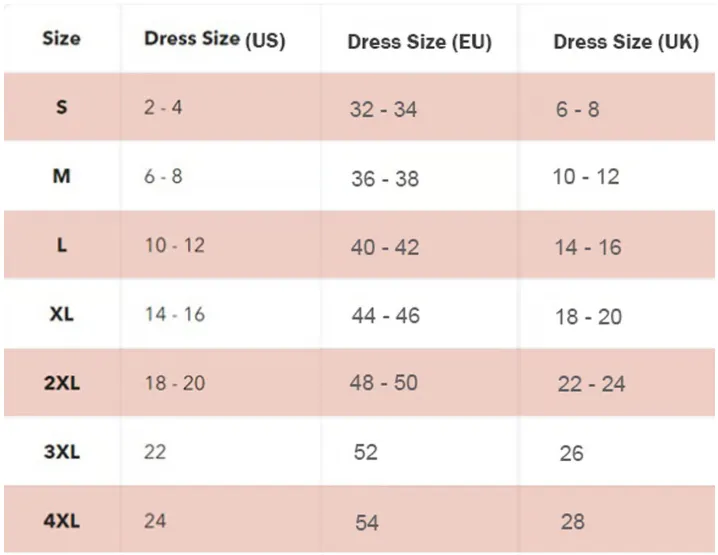Screen dimensions: 718x555
Task: Click US size value 10 - 12
Action: pyautogui.click(x=175, y=246)
